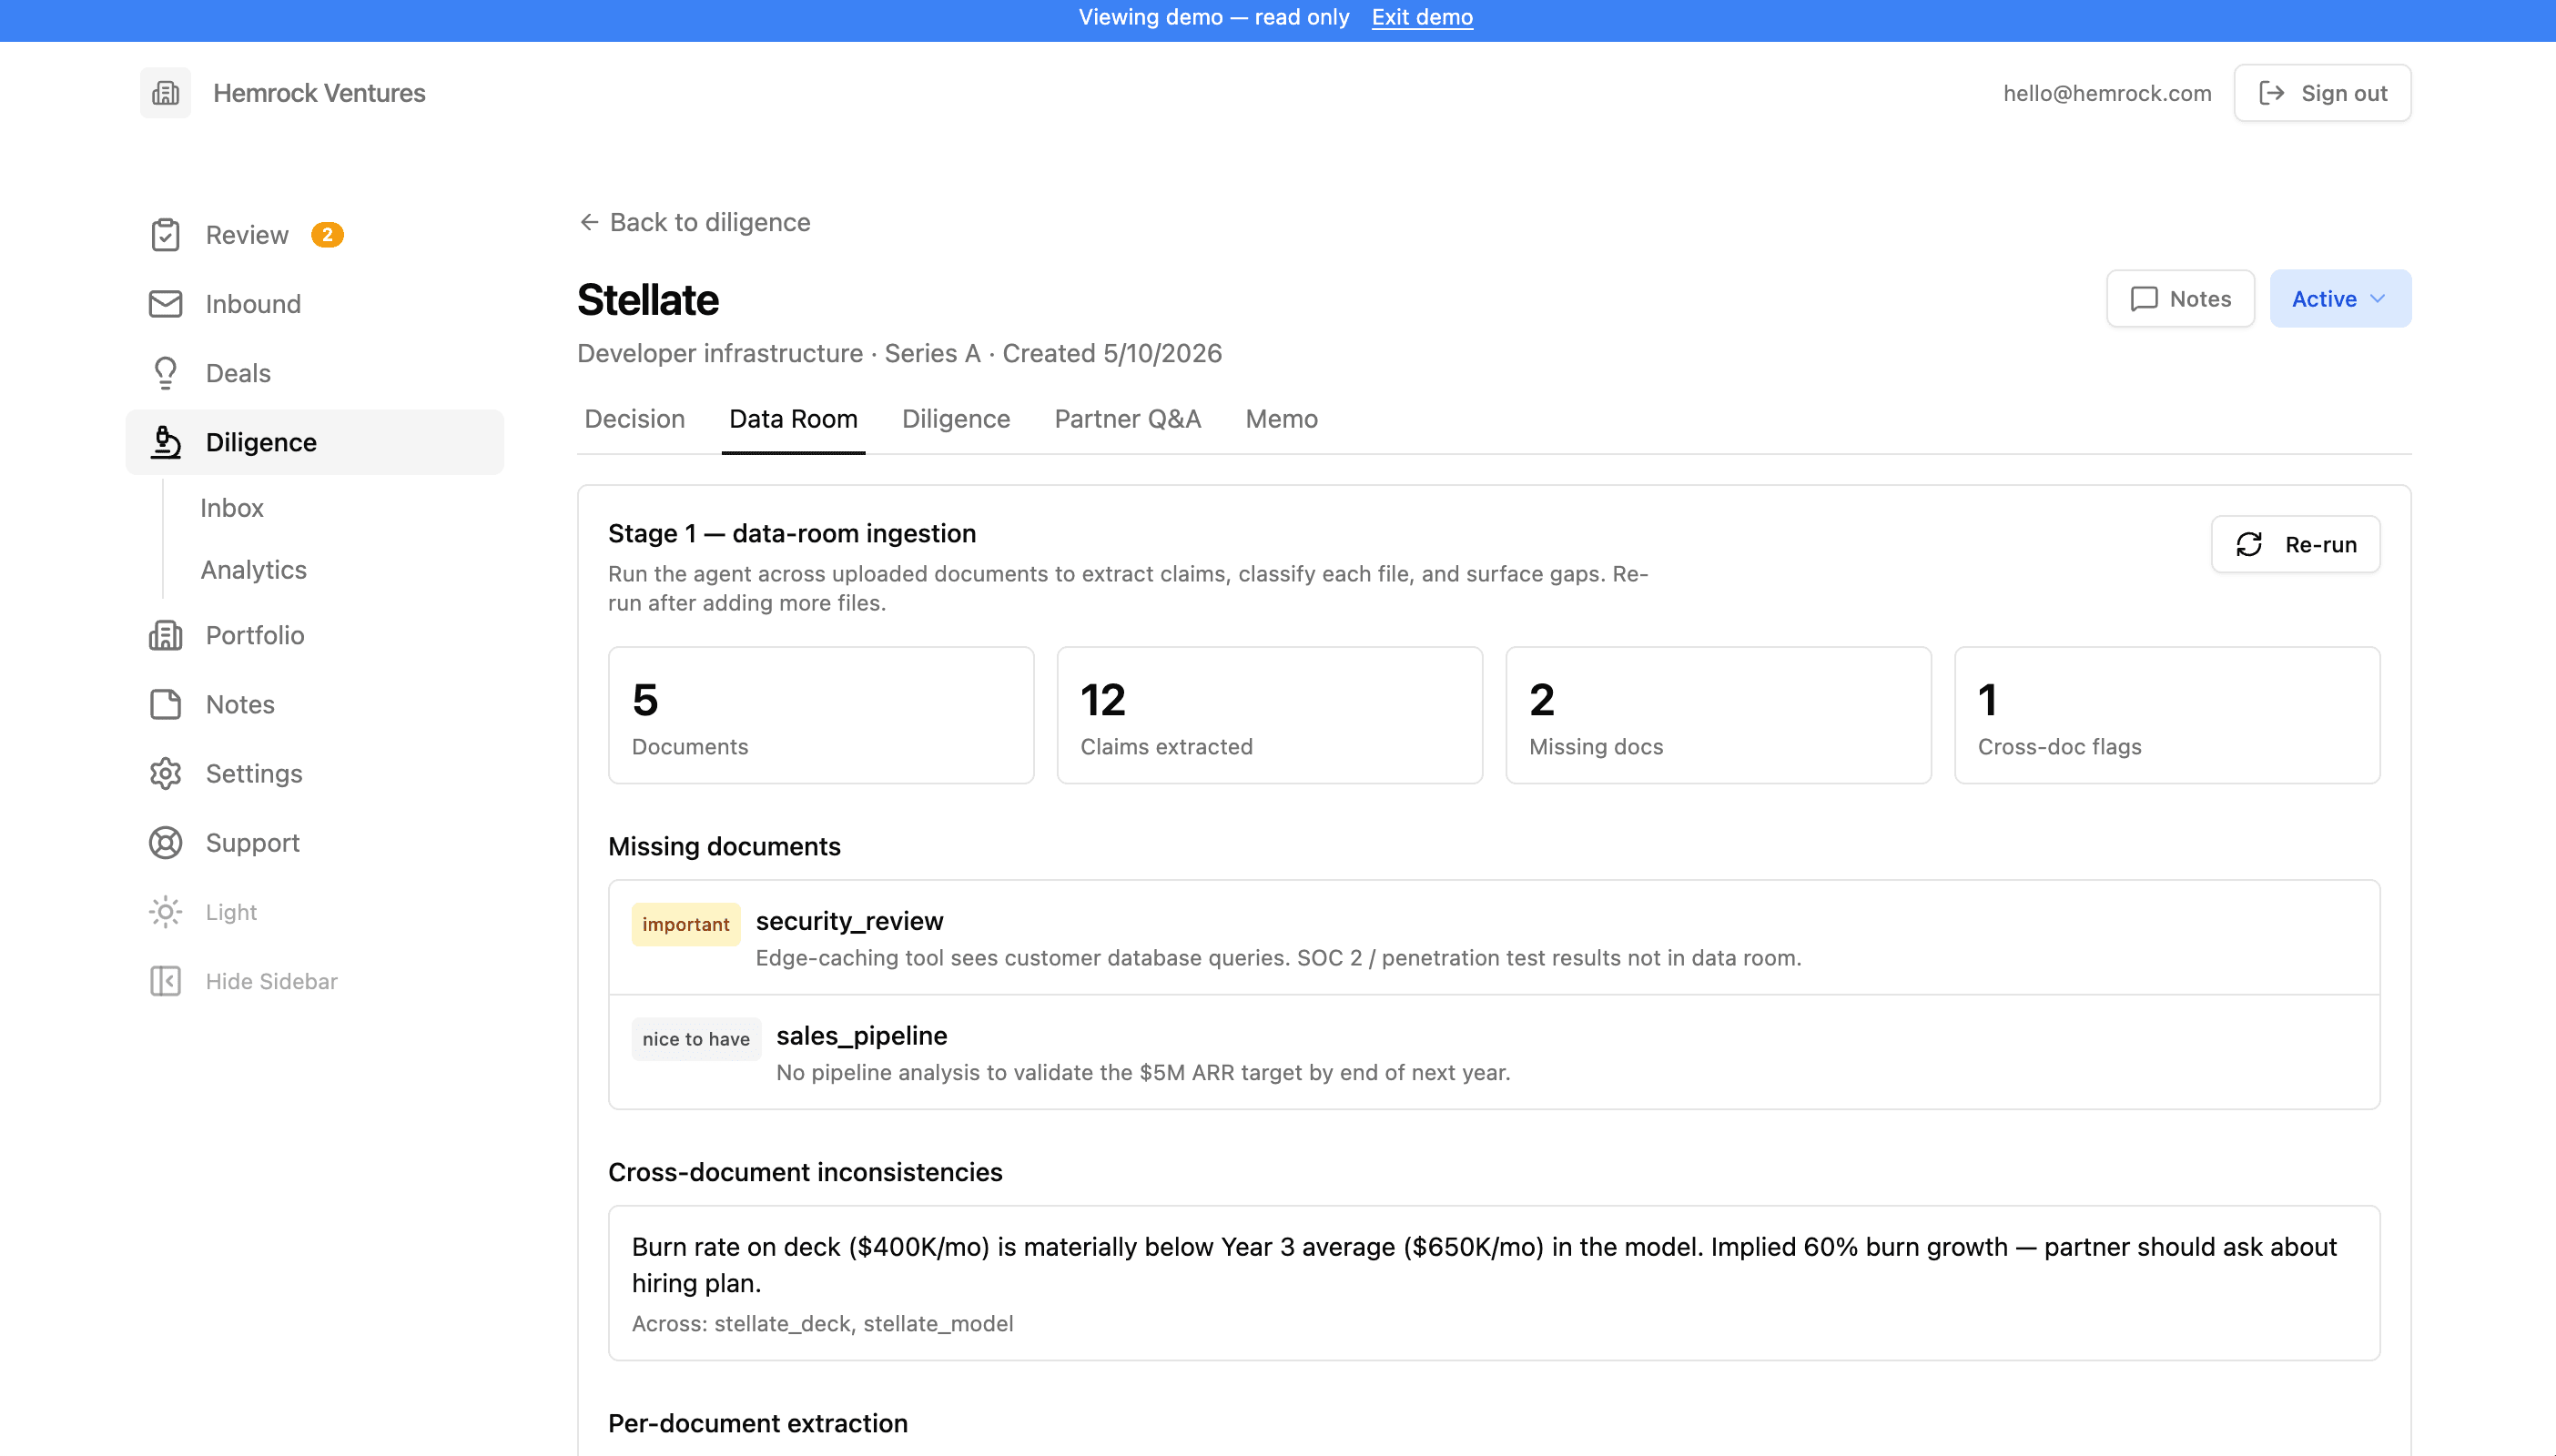Click the back arrow icon near diligence
2556x1456 pixels.
589,222
